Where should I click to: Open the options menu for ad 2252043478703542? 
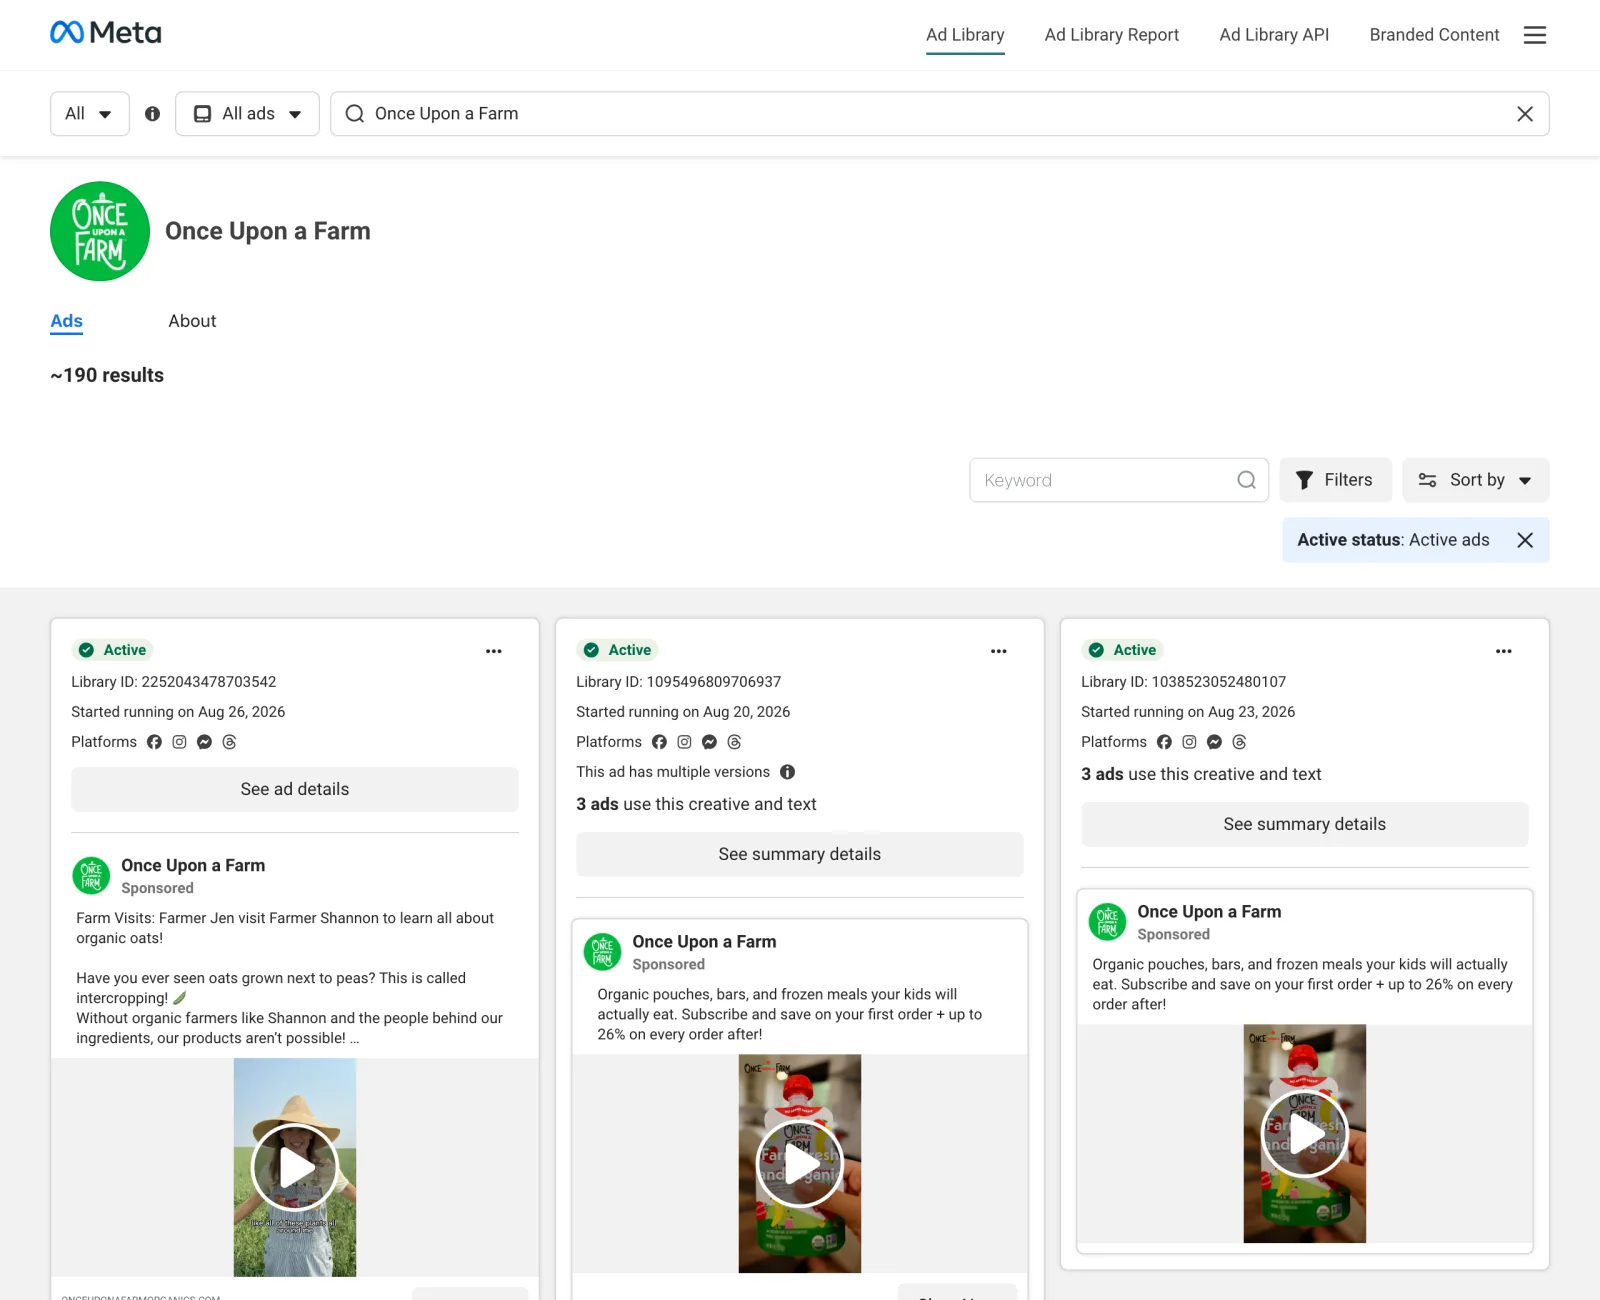[x=494, y=651]
